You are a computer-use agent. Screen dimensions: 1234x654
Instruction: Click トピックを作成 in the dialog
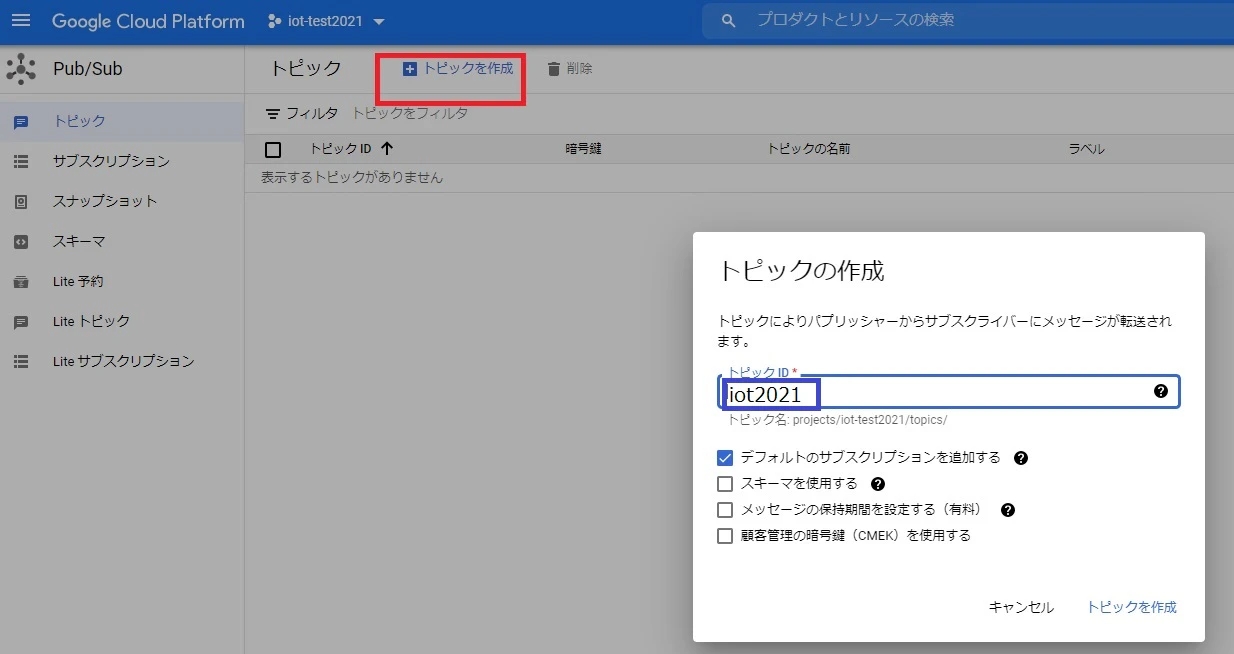point(1131,607)
